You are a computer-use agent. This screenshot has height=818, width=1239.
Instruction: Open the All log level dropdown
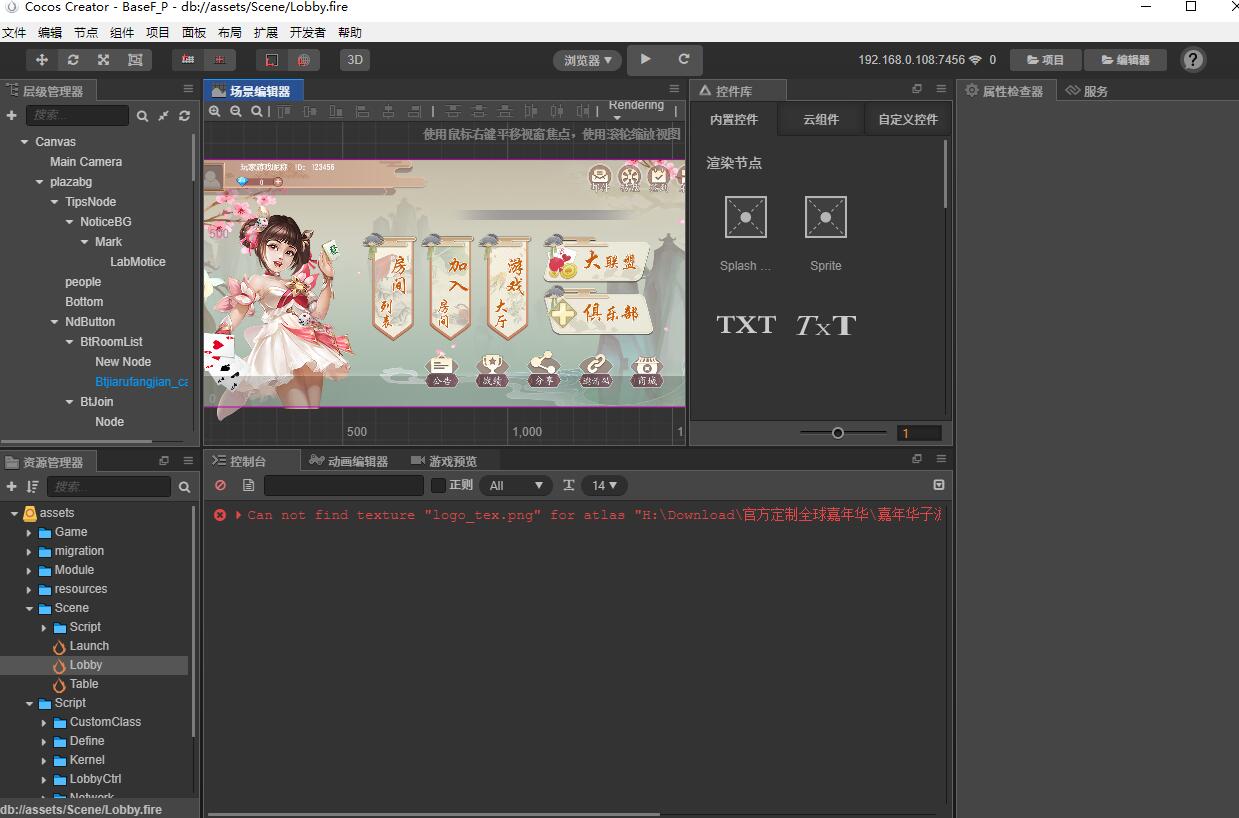click(515, 485)
